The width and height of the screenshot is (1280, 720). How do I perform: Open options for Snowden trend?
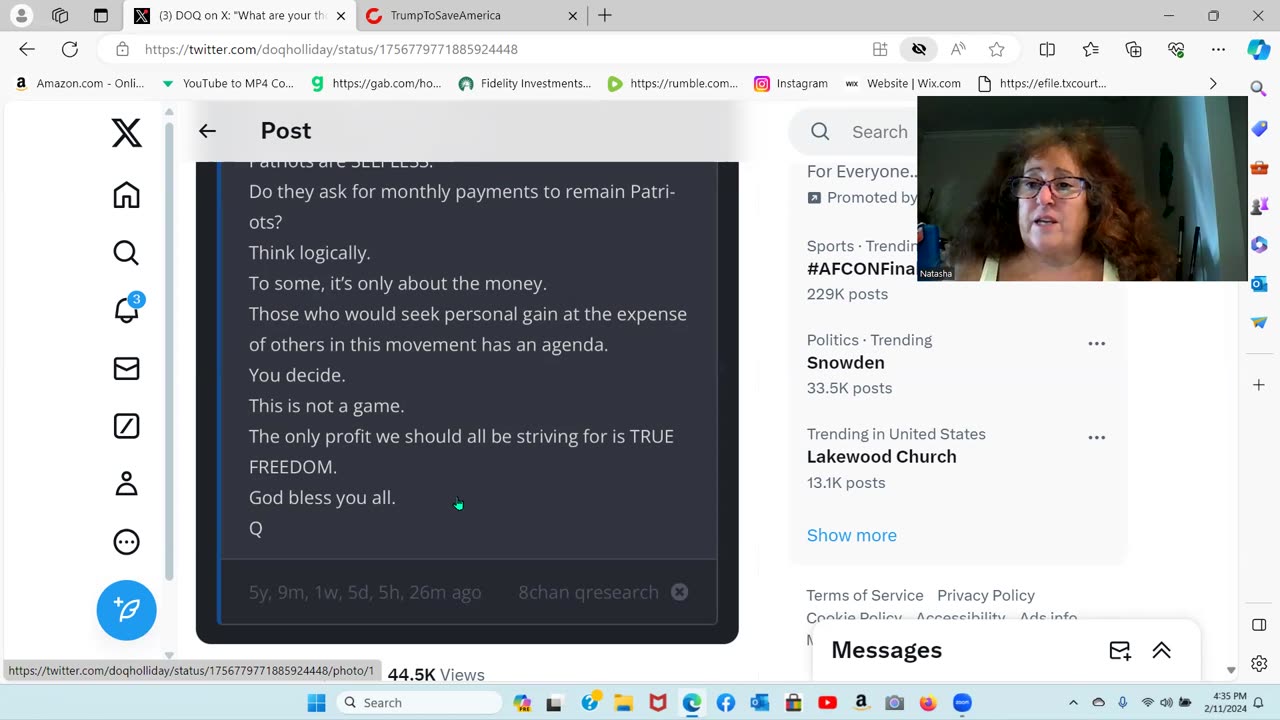(1097, 343)
